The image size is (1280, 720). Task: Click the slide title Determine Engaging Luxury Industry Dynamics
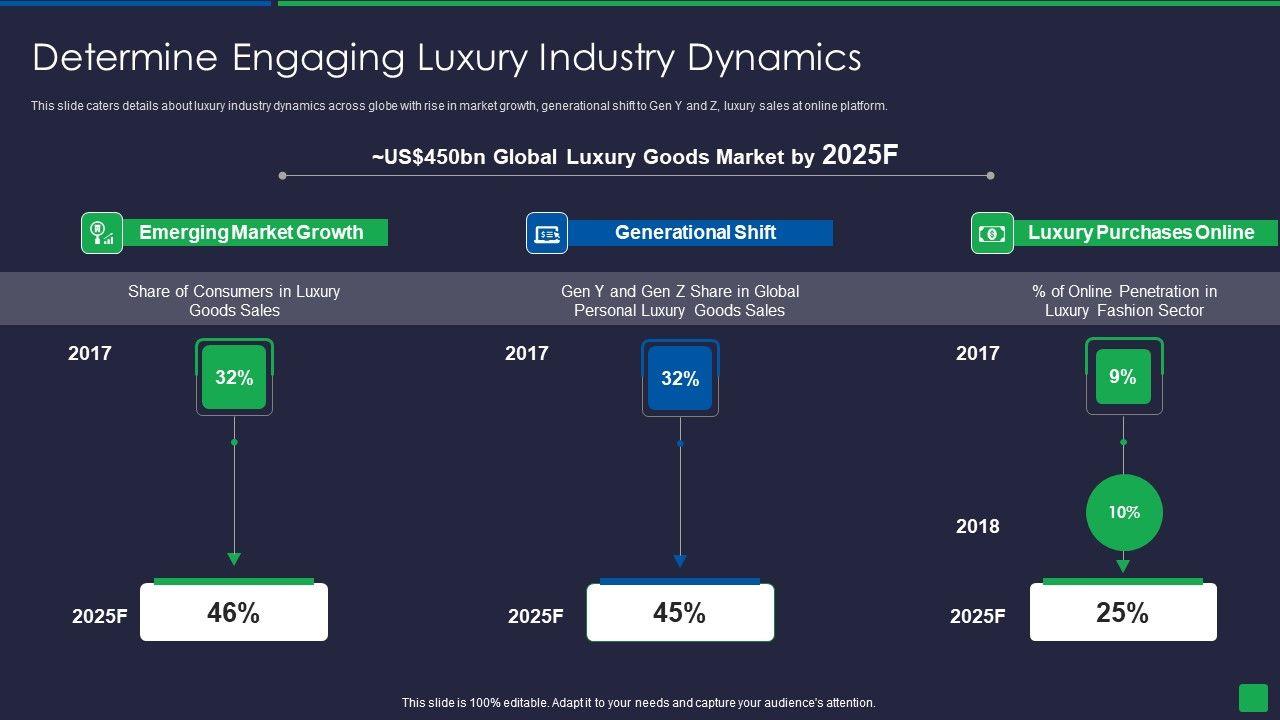pos(446,58)
